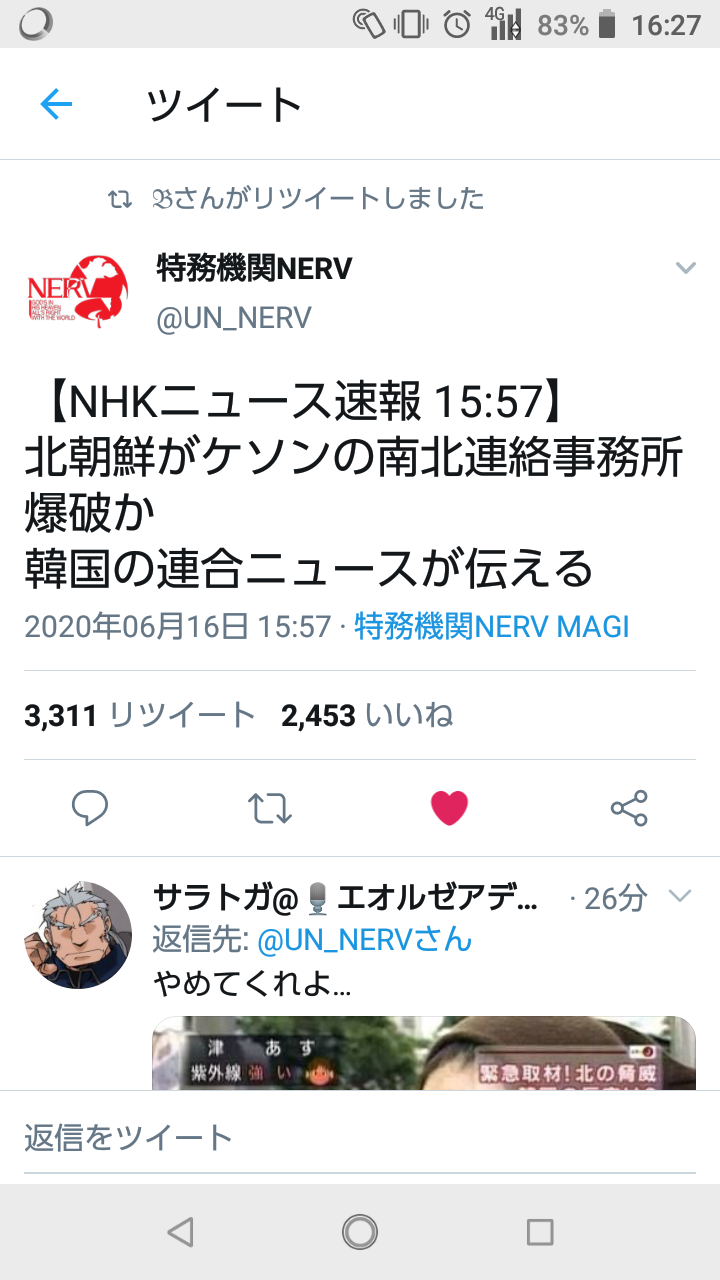Open the @UN_NERV handle under the account name

(234, 318)
